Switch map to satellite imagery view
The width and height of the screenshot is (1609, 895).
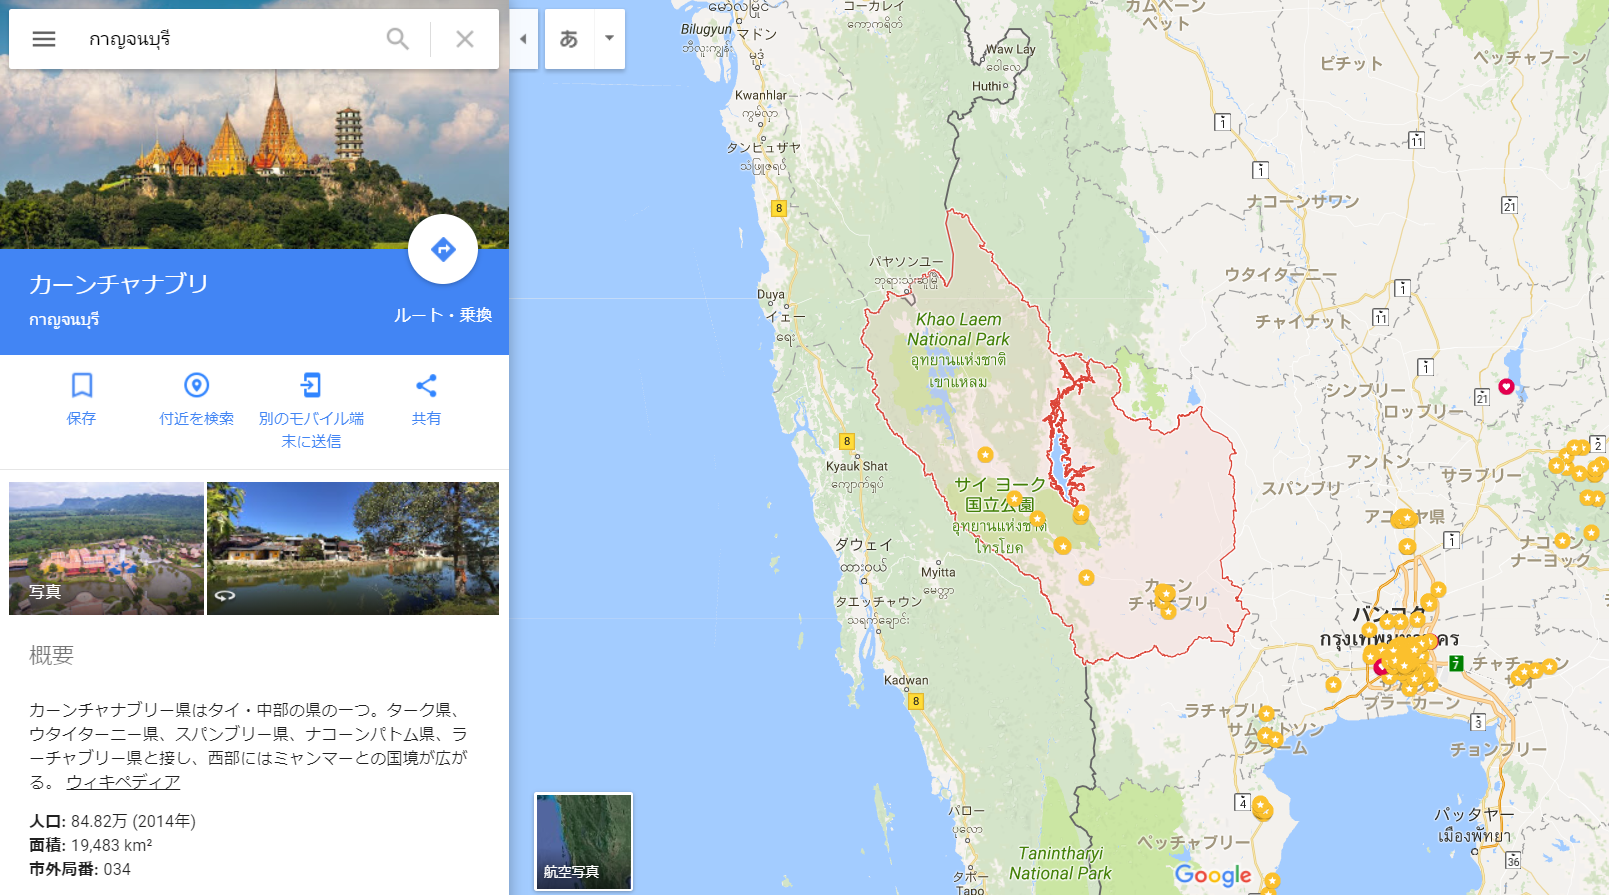584,841
